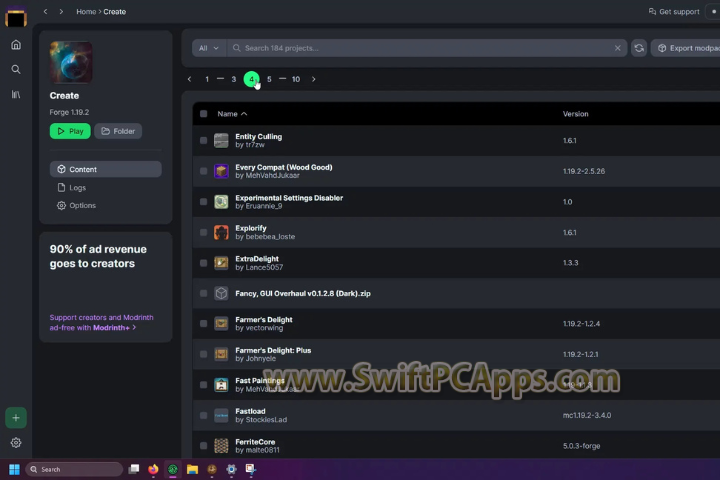
Task: Click the Fast Paintings mod icon
Action: (x=221, y=385)
